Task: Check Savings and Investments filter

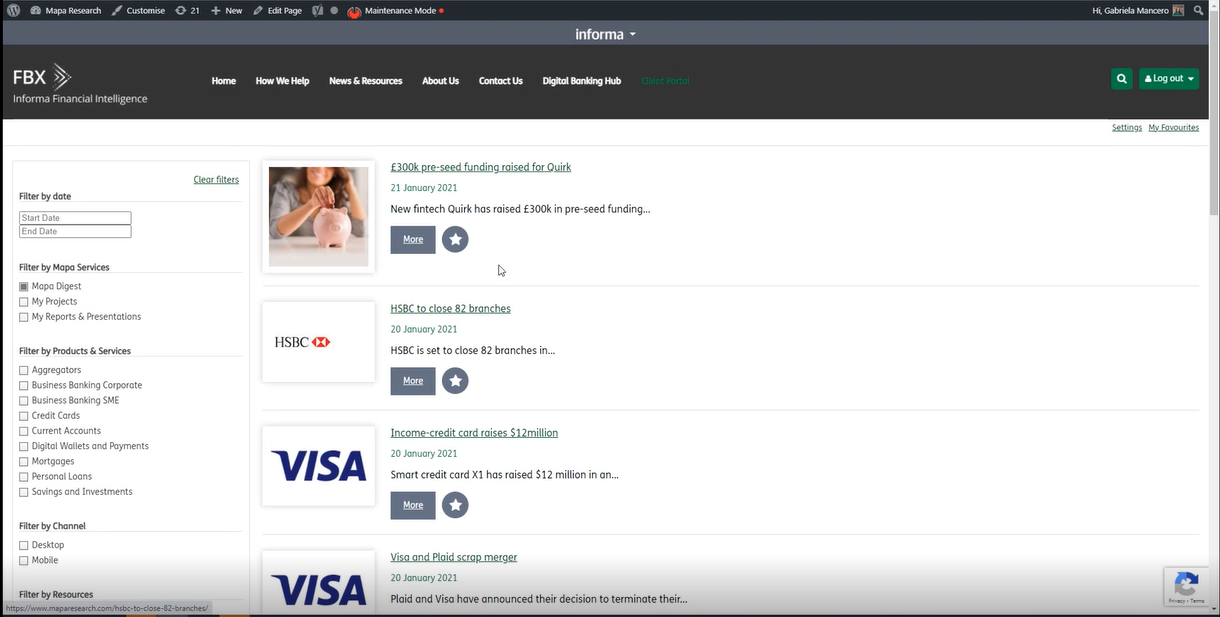Action: tap(24, 492)
